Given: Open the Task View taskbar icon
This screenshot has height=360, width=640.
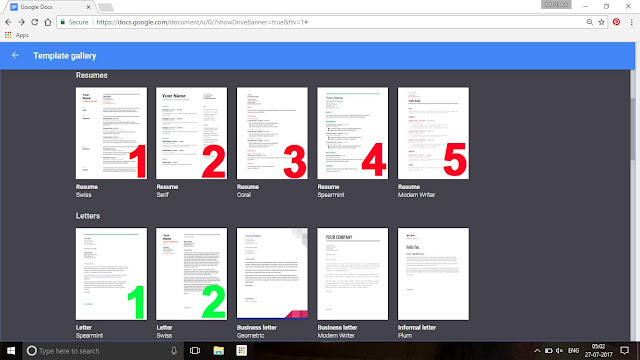Looking at the screenshot, I should (195, 351).
